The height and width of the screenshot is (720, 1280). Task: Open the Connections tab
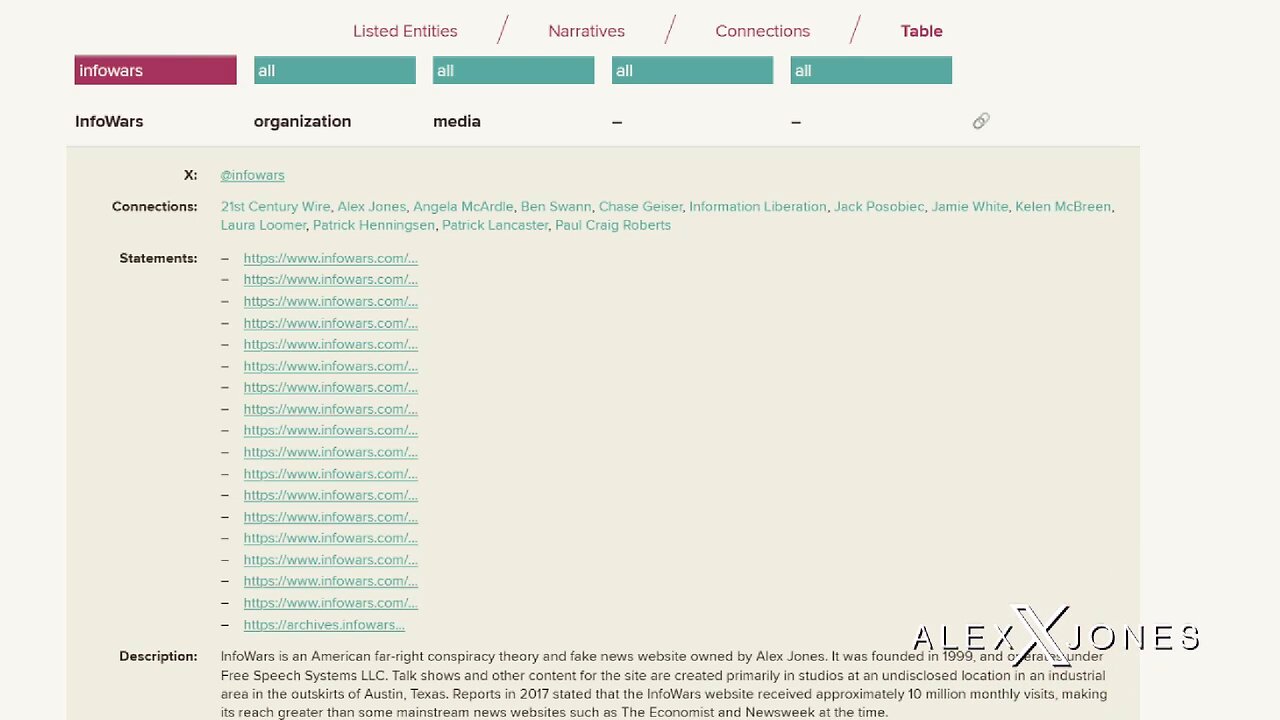click(762, 31)
